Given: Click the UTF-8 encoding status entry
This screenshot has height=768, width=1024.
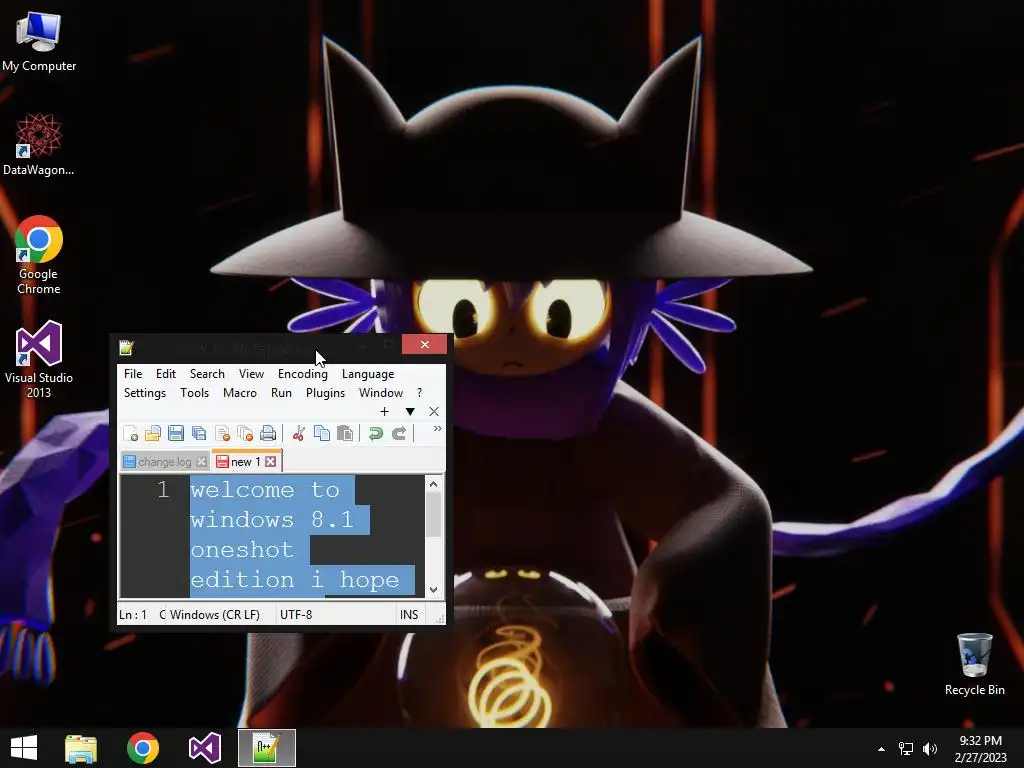Looking at the screenshot, I should 296,615.
